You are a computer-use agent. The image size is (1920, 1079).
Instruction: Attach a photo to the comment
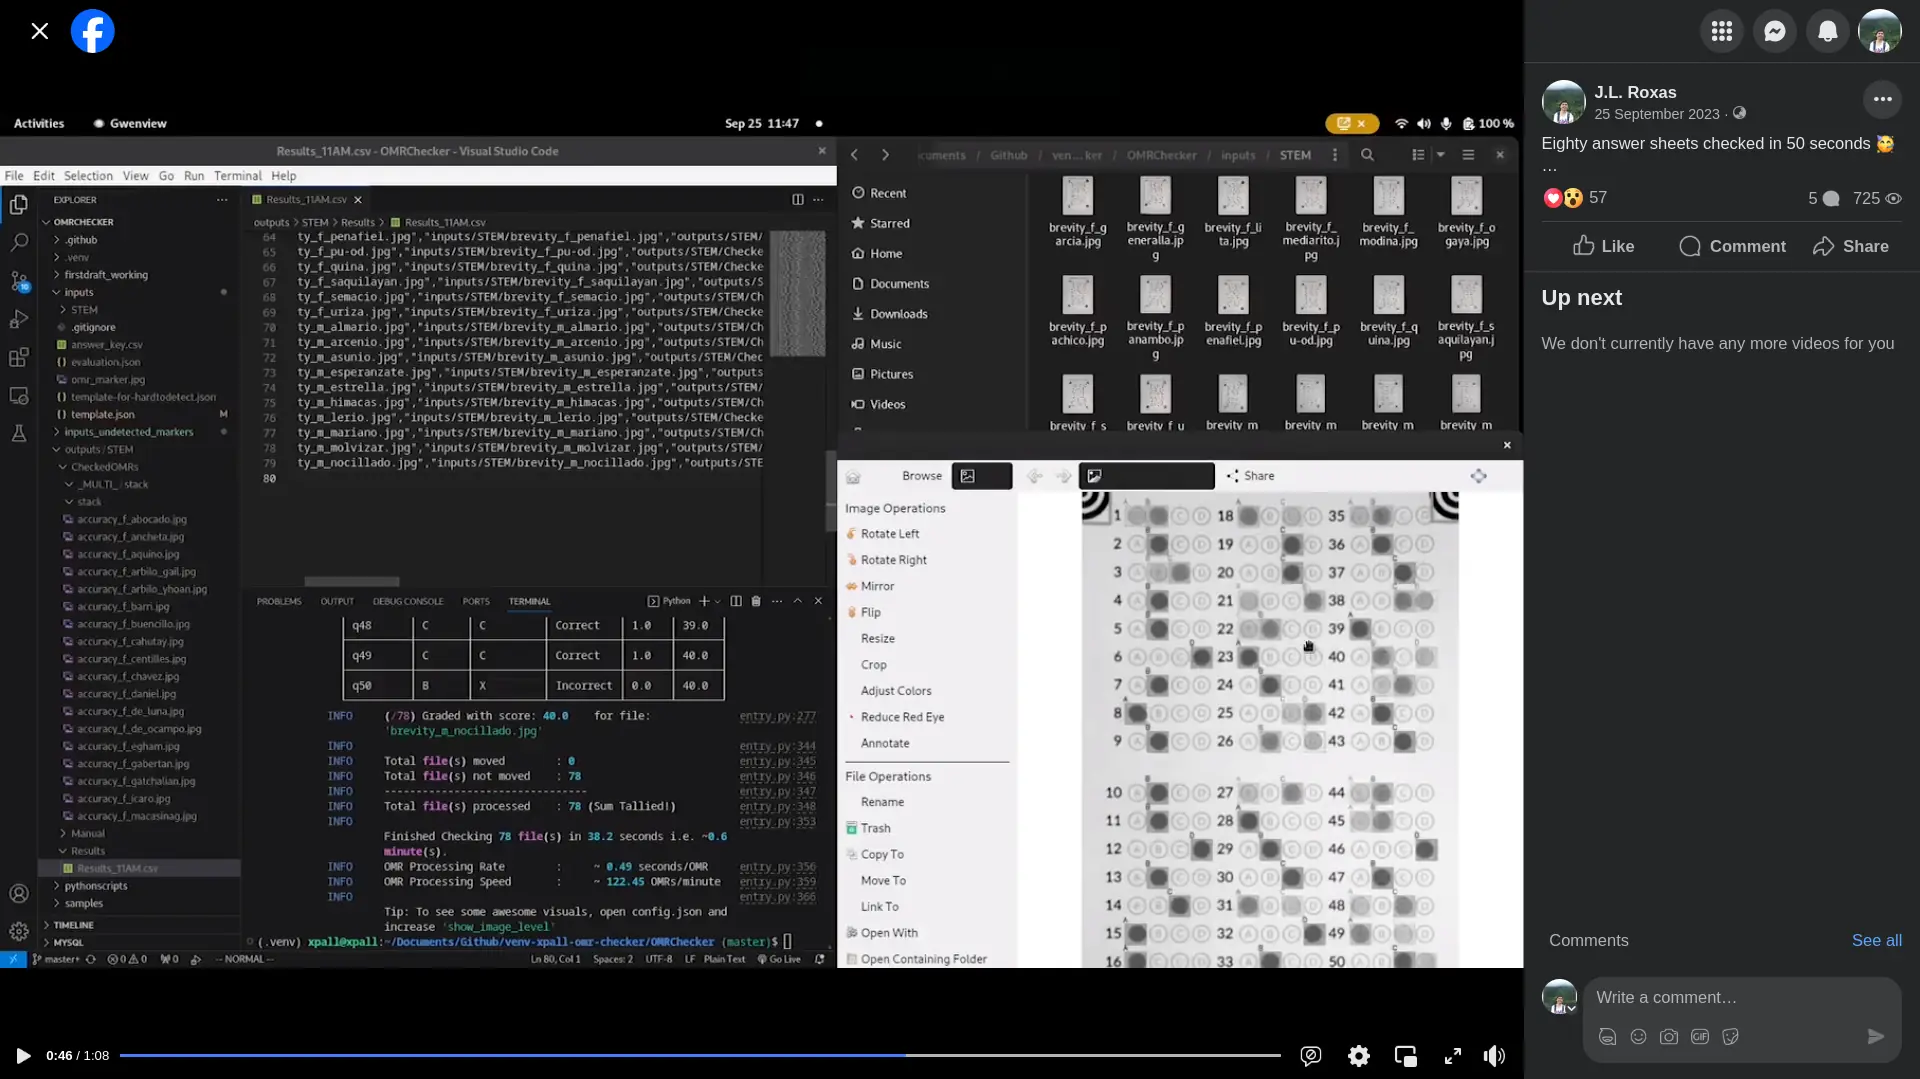pyautogui.click(x=1669, y=1036)
